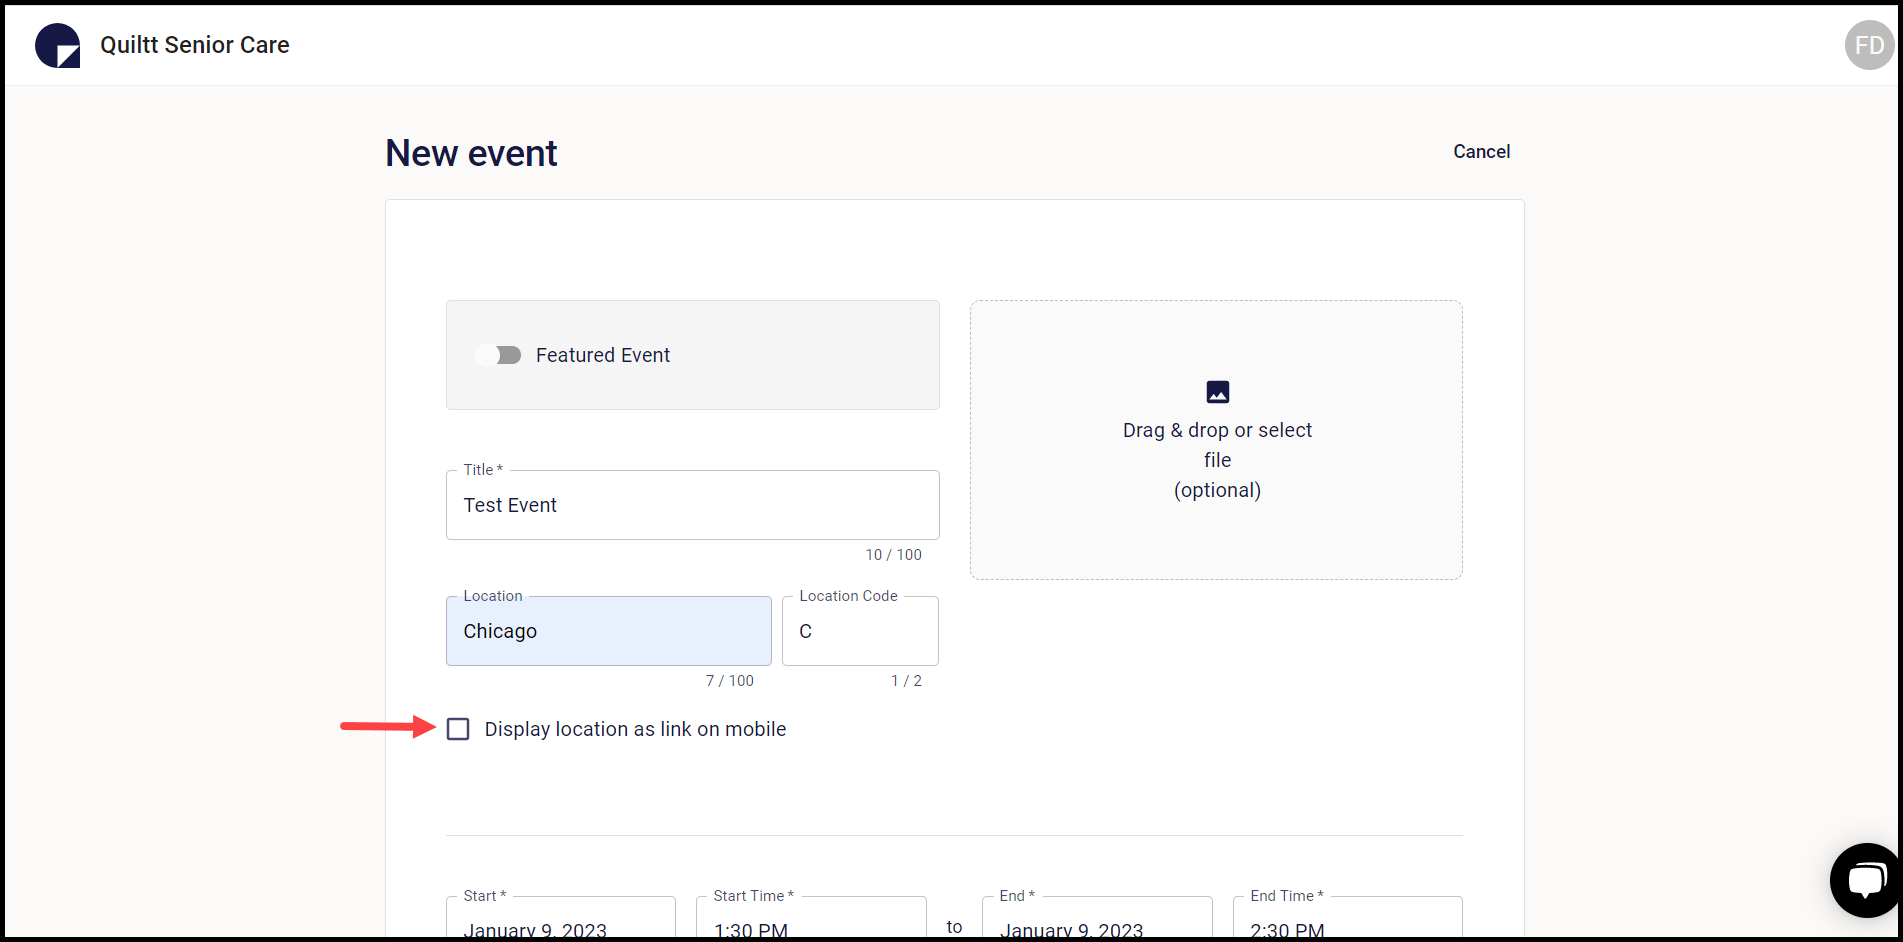
Task: Click the Quiltt Senior Care brand name
Action: click(195, 44)
